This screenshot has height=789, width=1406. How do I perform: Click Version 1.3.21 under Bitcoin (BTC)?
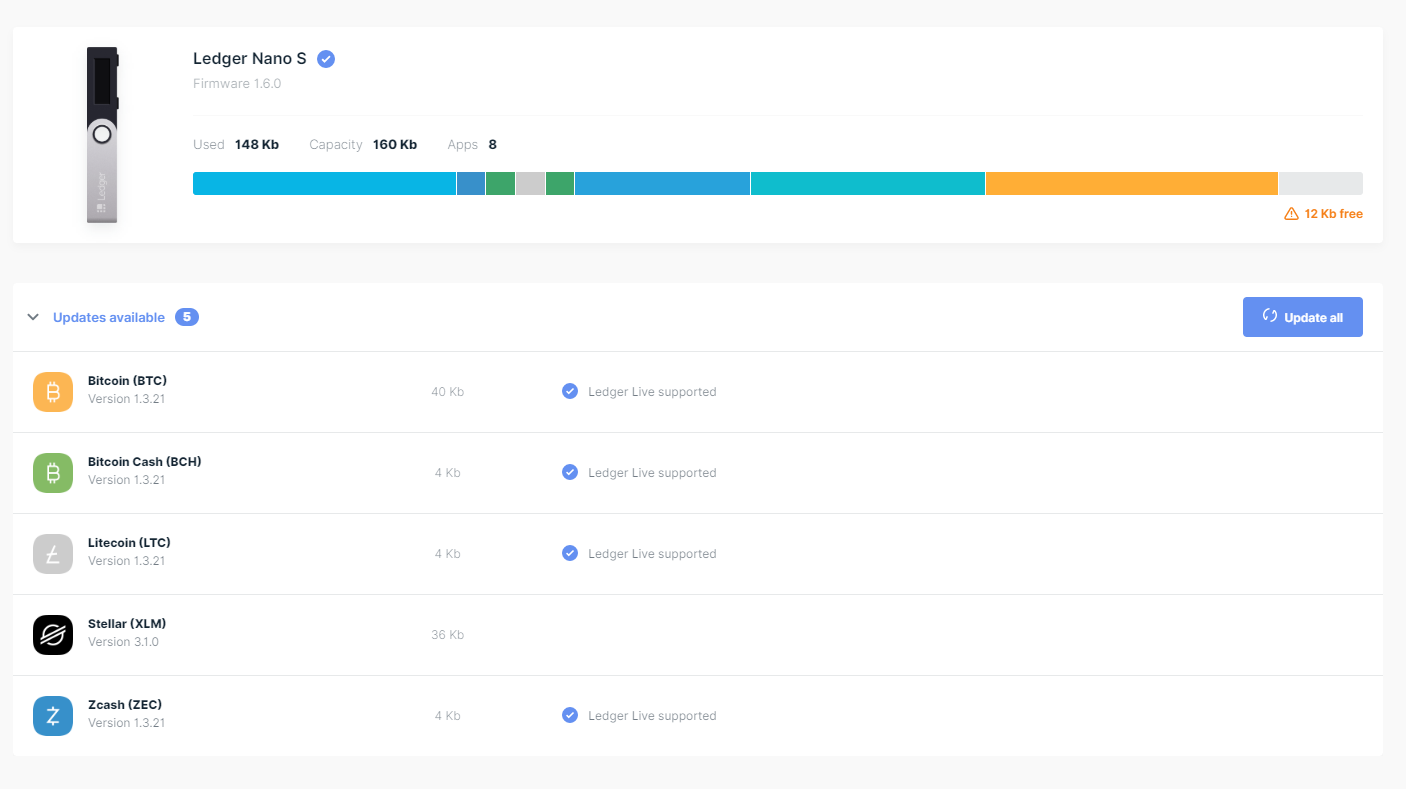coord(126,399)
